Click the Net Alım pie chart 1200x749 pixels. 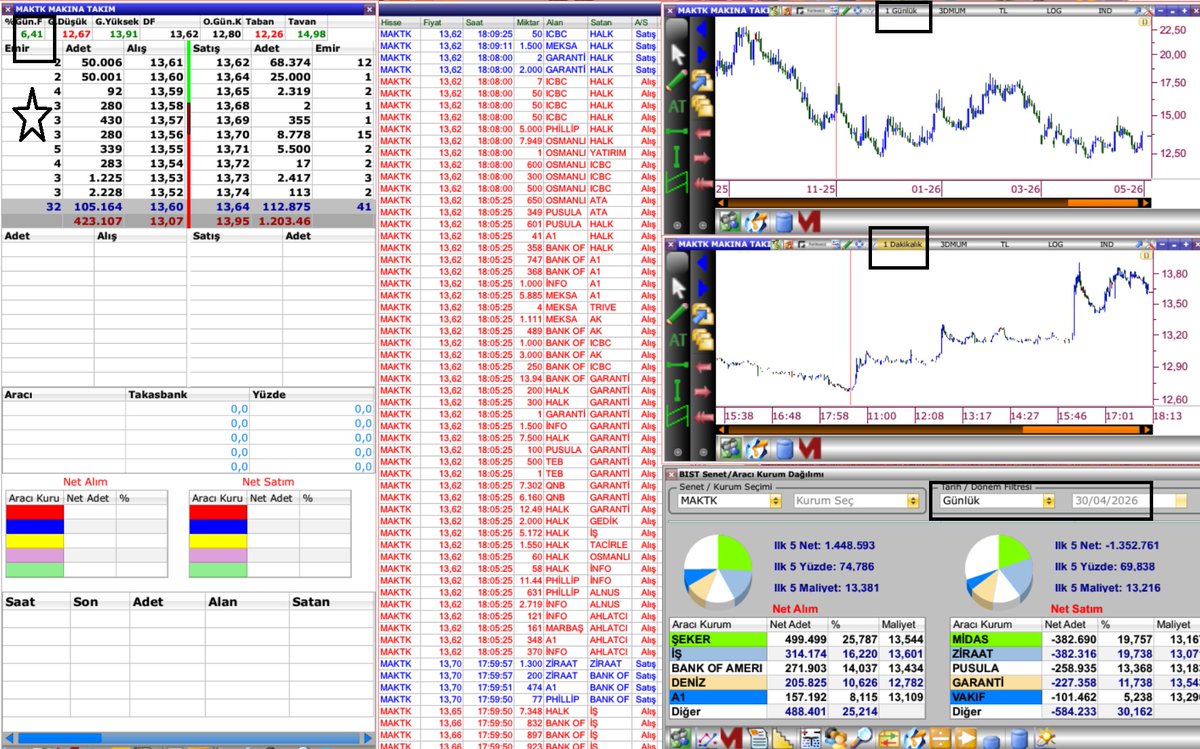tap(718, 573)
